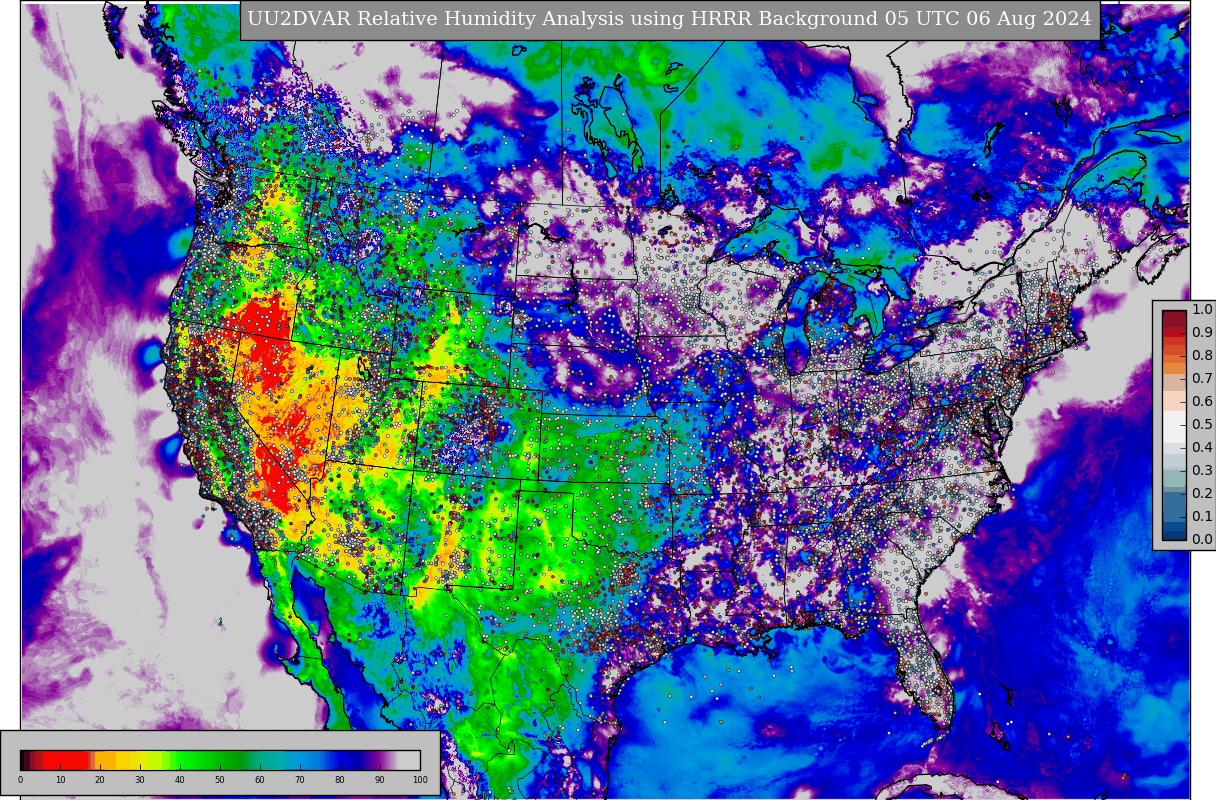Click the "0.2" label on vertical colorbar
The image size is (1216, 800).
coord(1202,493)
